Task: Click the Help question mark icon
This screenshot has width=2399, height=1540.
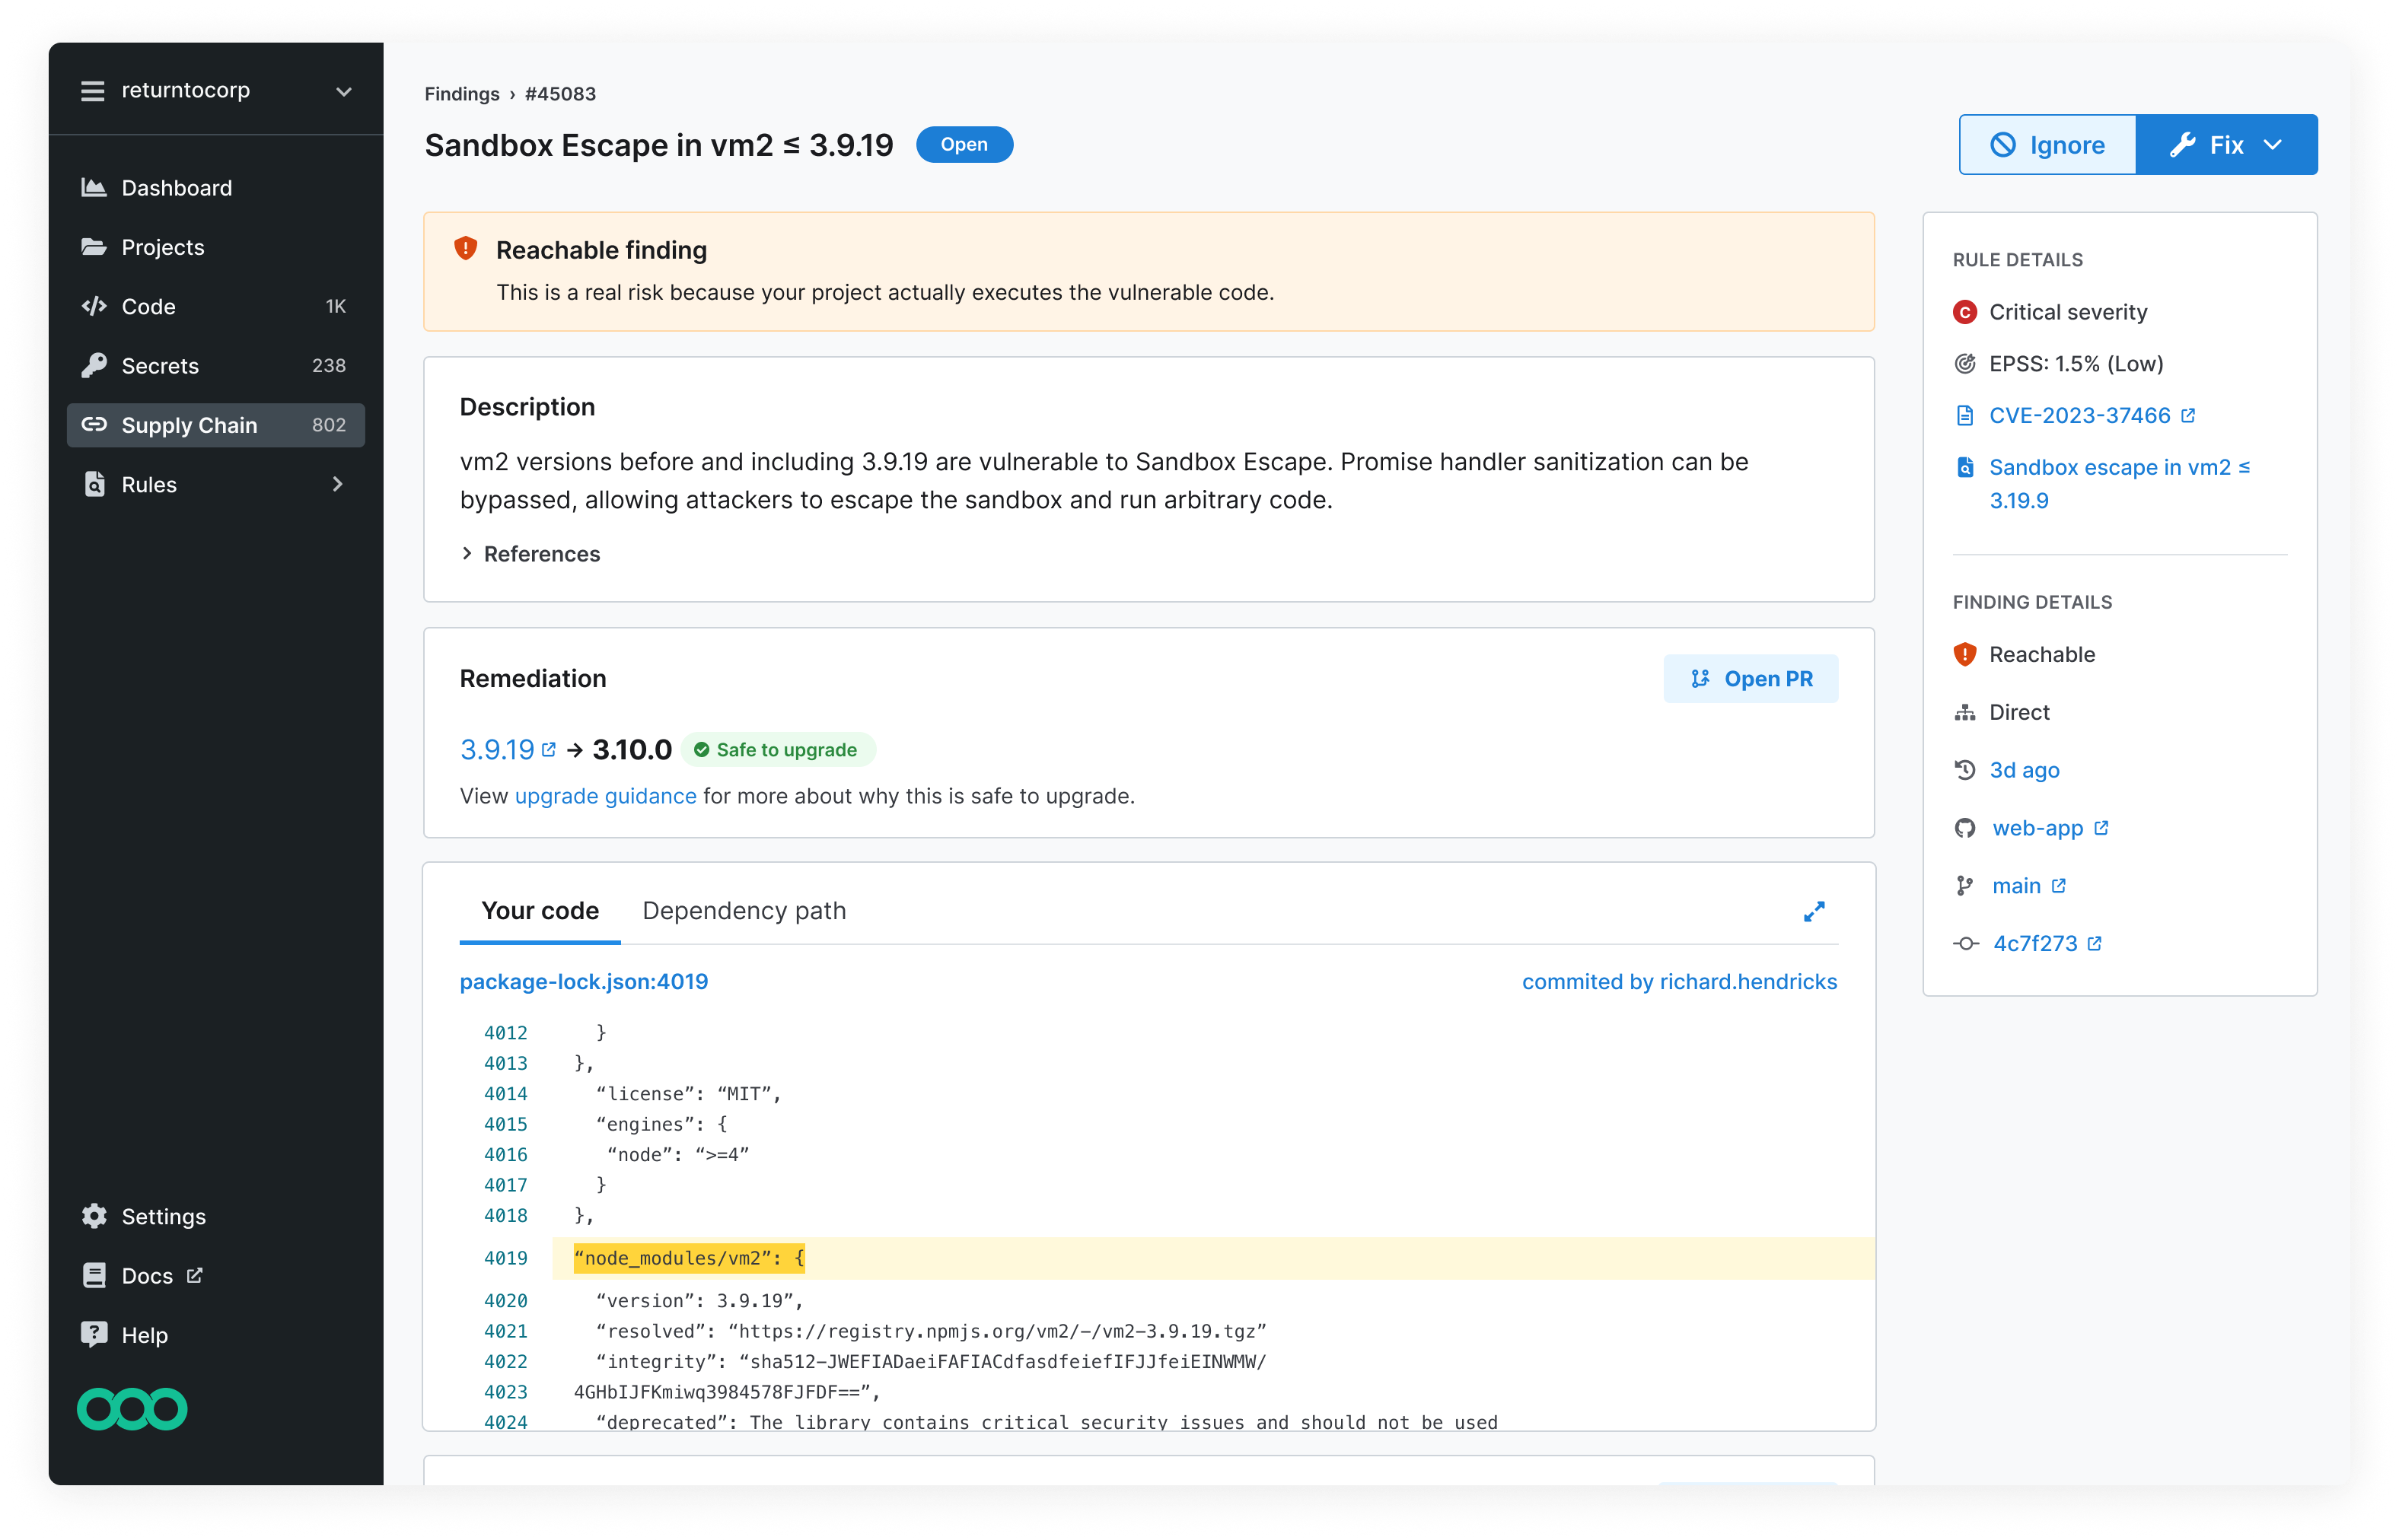Action: tap(95, 1334)
